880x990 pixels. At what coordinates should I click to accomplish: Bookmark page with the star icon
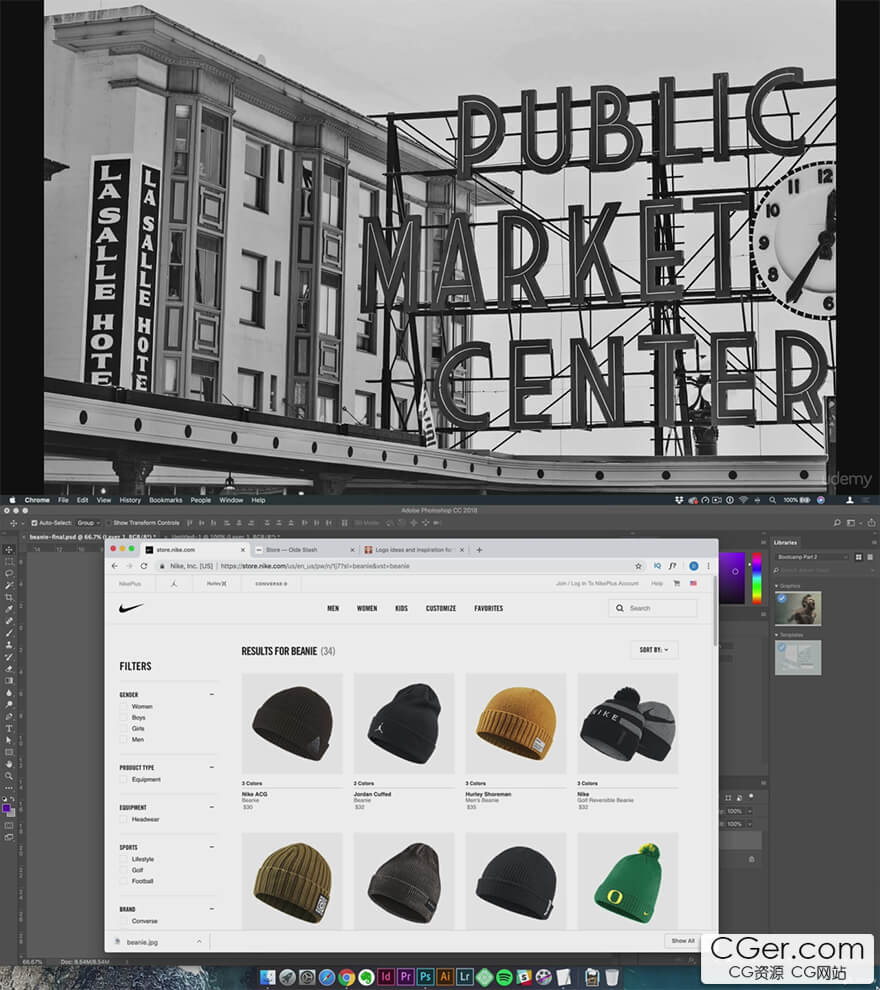(638, 566)
